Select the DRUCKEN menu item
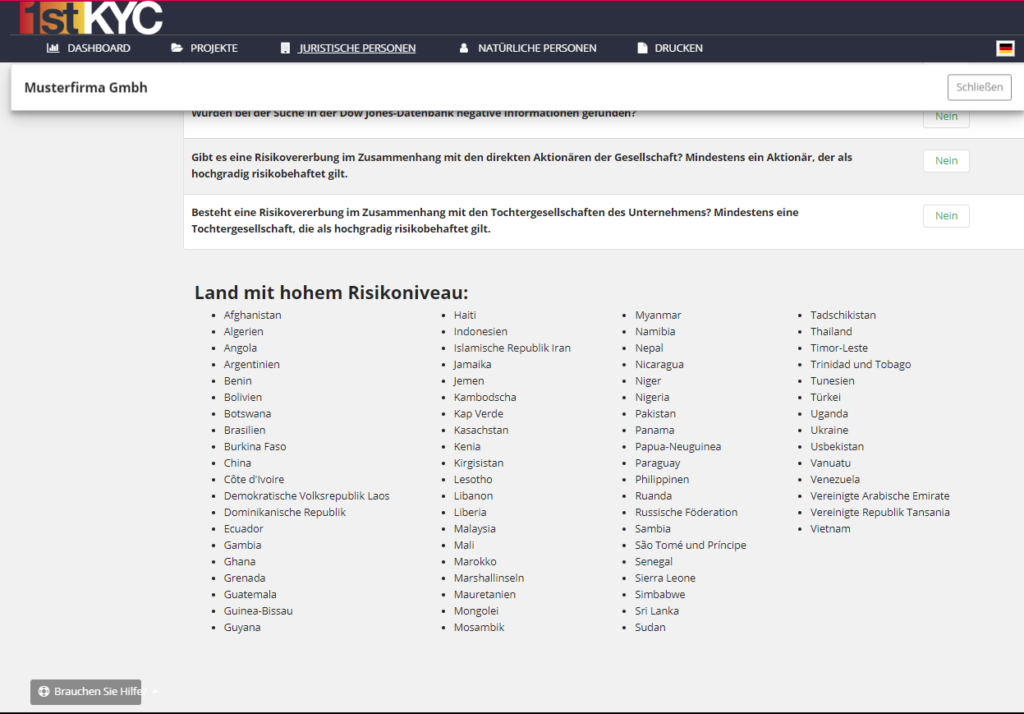The width and height of the screenshot is (1024, 714). (x=679, y=48)
